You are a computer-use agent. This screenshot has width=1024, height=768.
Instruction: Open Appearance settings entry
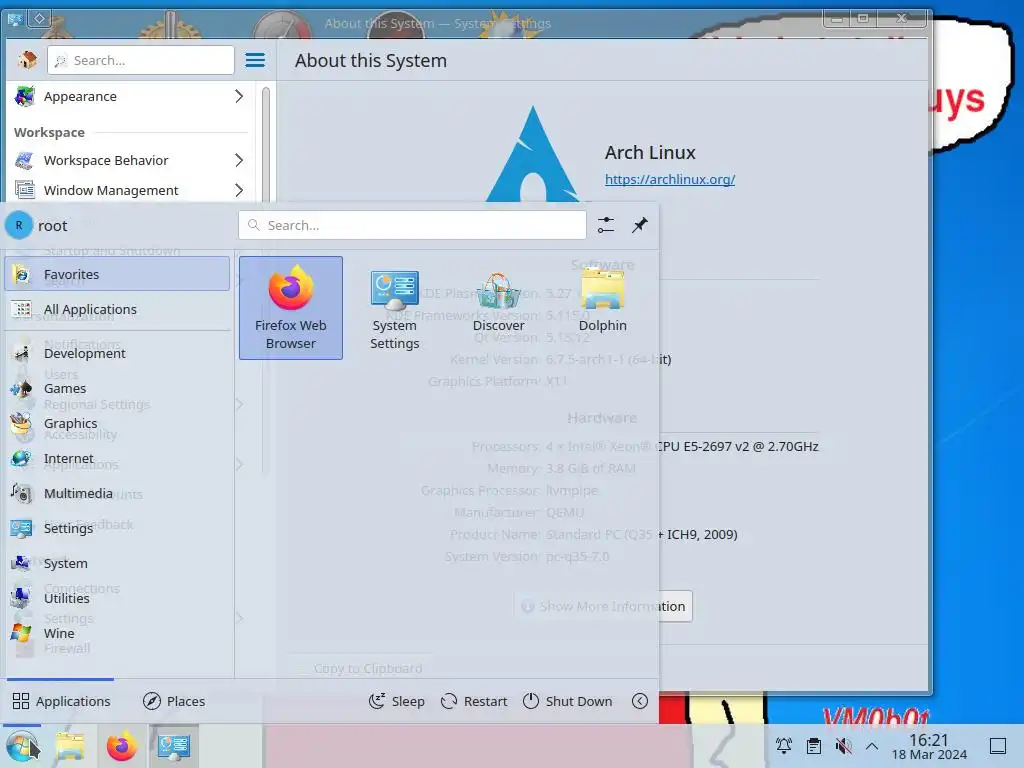click(x=131, y=96)
